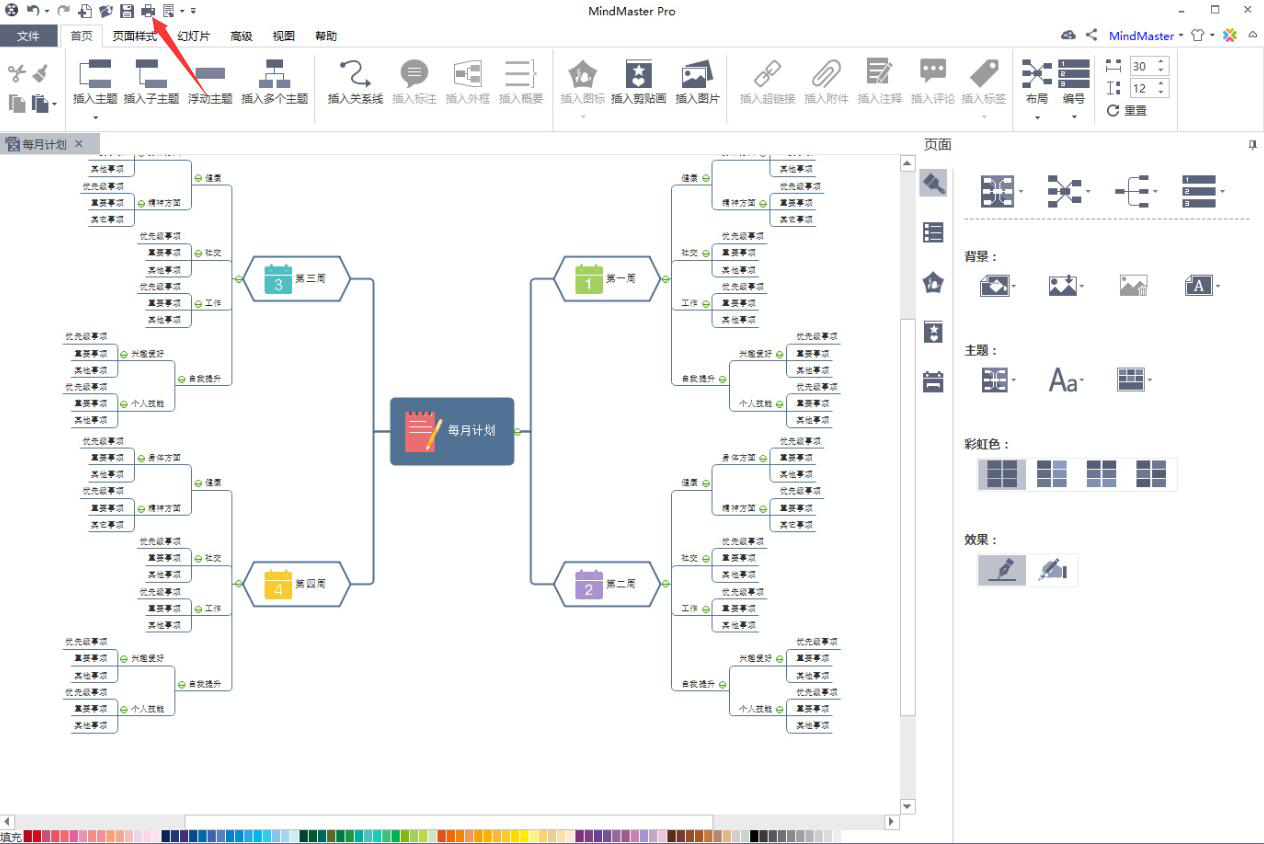Viewport: 1264px width, 844px height.
Task: Expand the theme font Aa dropdown
Action: 1066,380
